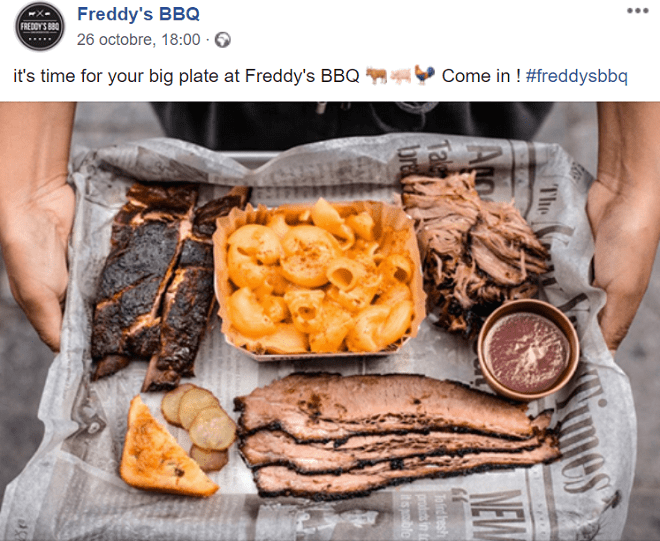Screen dimensions: 660x541
Task: Click the left hand holding the tray
Action: [37, 236]
